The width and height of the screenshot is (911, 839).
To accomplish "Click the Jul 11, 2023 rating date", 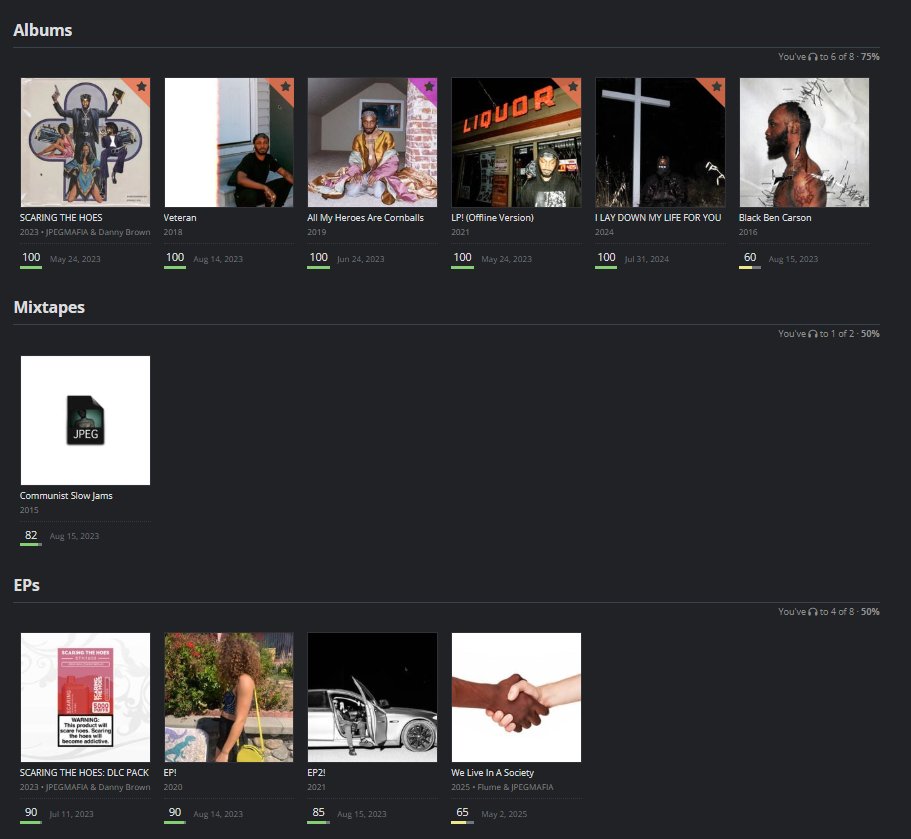I will coord(71,815).
